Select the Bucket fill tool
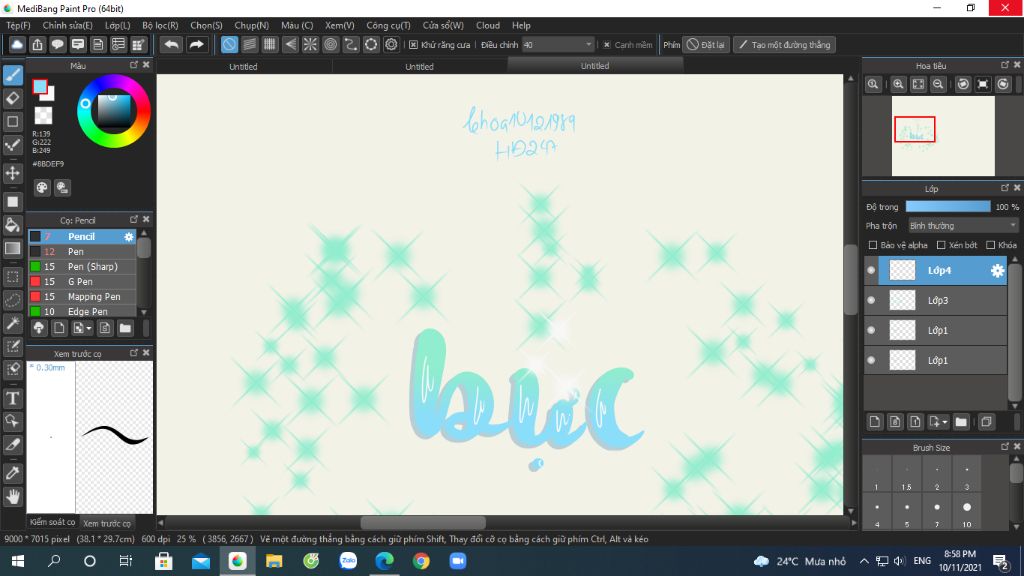Screen dimensions: 1024x576 click(x=12, y=225)
